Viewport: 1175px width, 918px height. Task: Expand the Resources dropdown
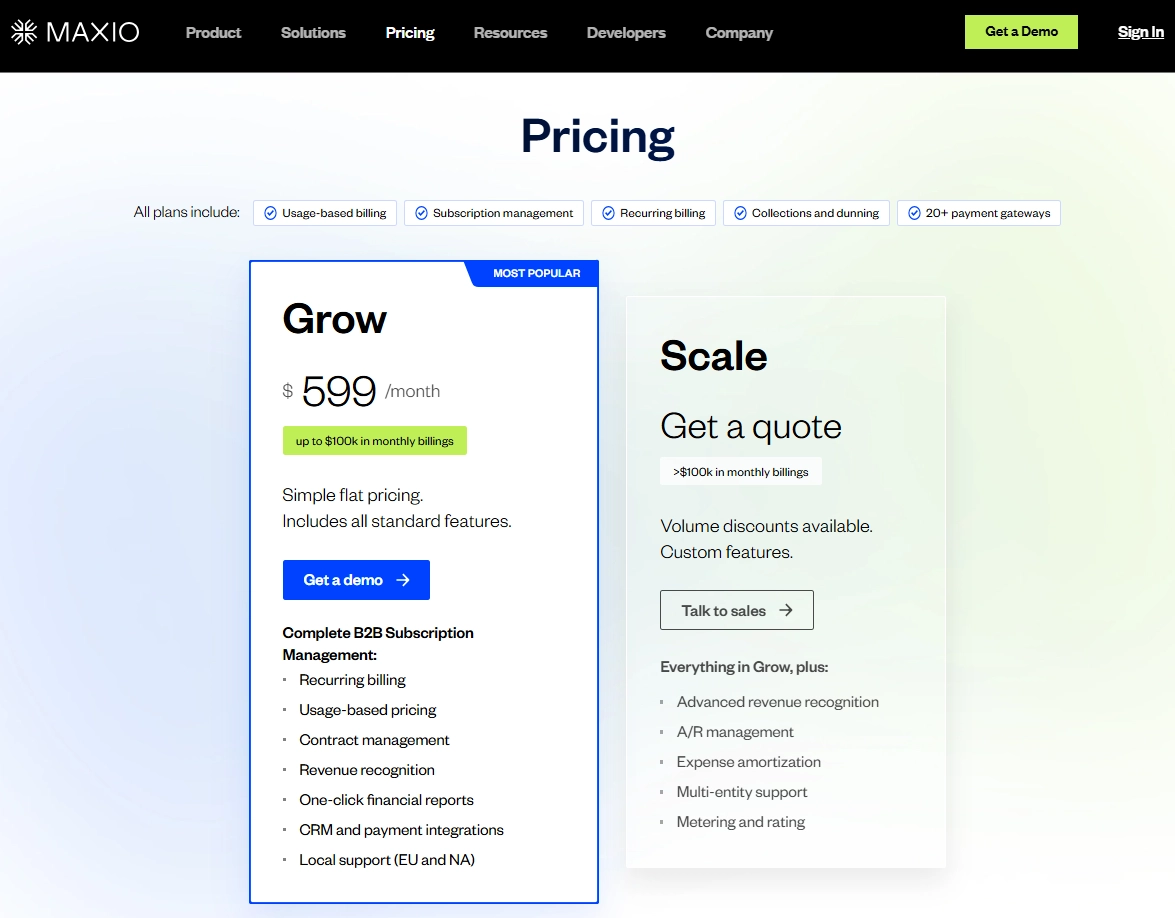(510, 32)
